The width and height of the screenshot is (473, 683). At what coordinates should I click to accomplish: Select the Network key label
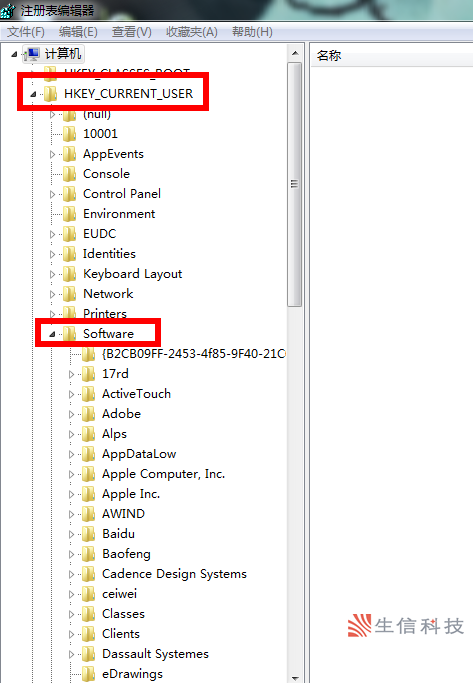[x=108, y=294]
